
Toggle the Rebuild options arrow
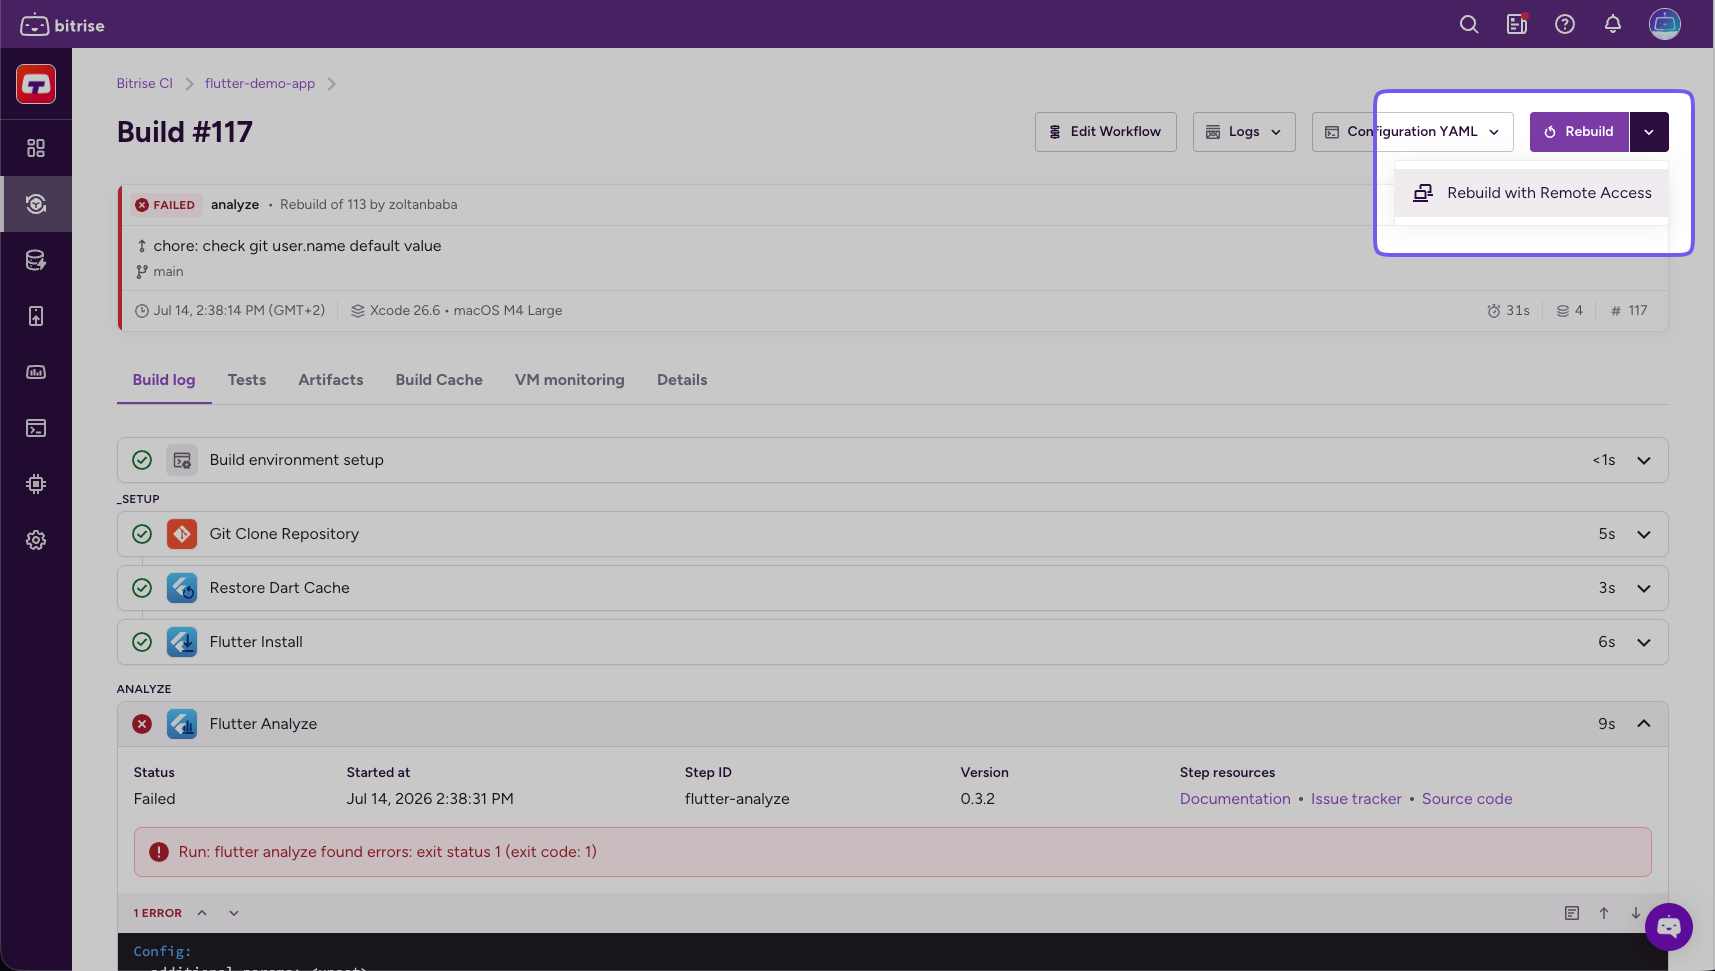[x=1649, y=132]
